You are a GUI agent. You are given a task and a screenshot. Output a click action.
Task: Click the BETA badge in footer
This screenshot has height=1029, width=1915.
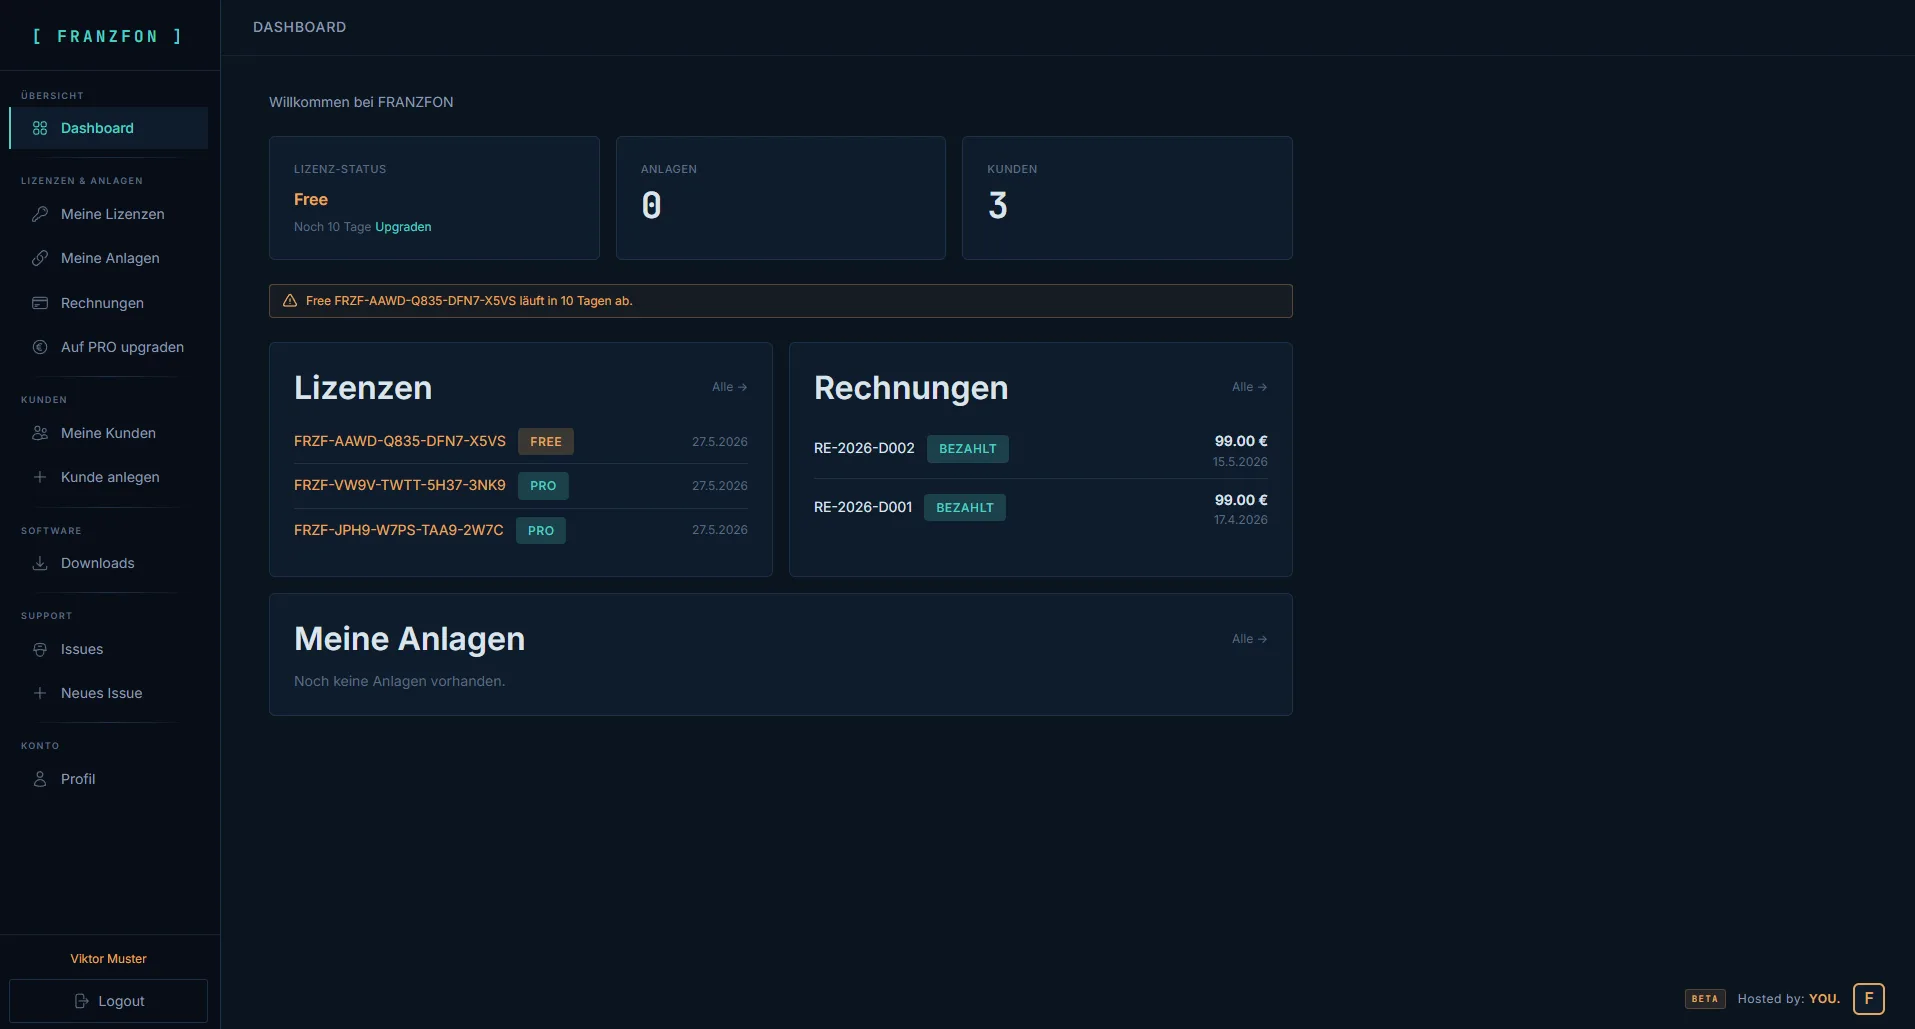coord(1705,999)
